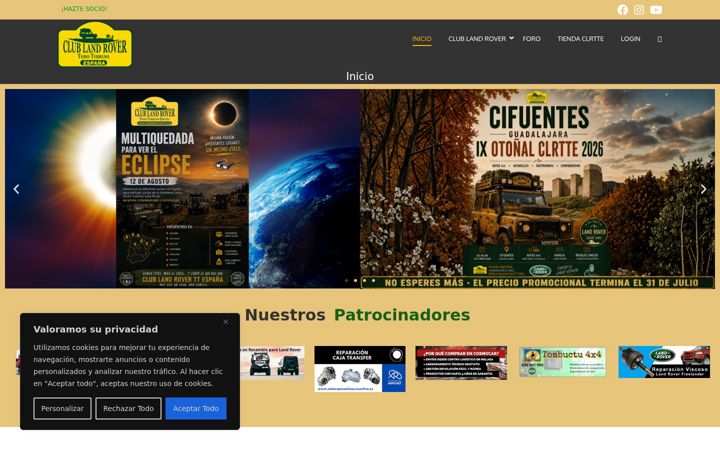
Task: Open the LOGIN menu item
Action: tap(630, 39)
